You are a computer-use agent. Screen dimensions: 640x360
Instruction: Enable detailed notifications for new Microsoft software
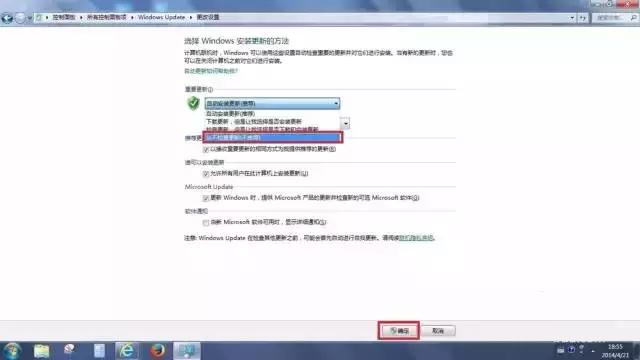click(206, 222)
